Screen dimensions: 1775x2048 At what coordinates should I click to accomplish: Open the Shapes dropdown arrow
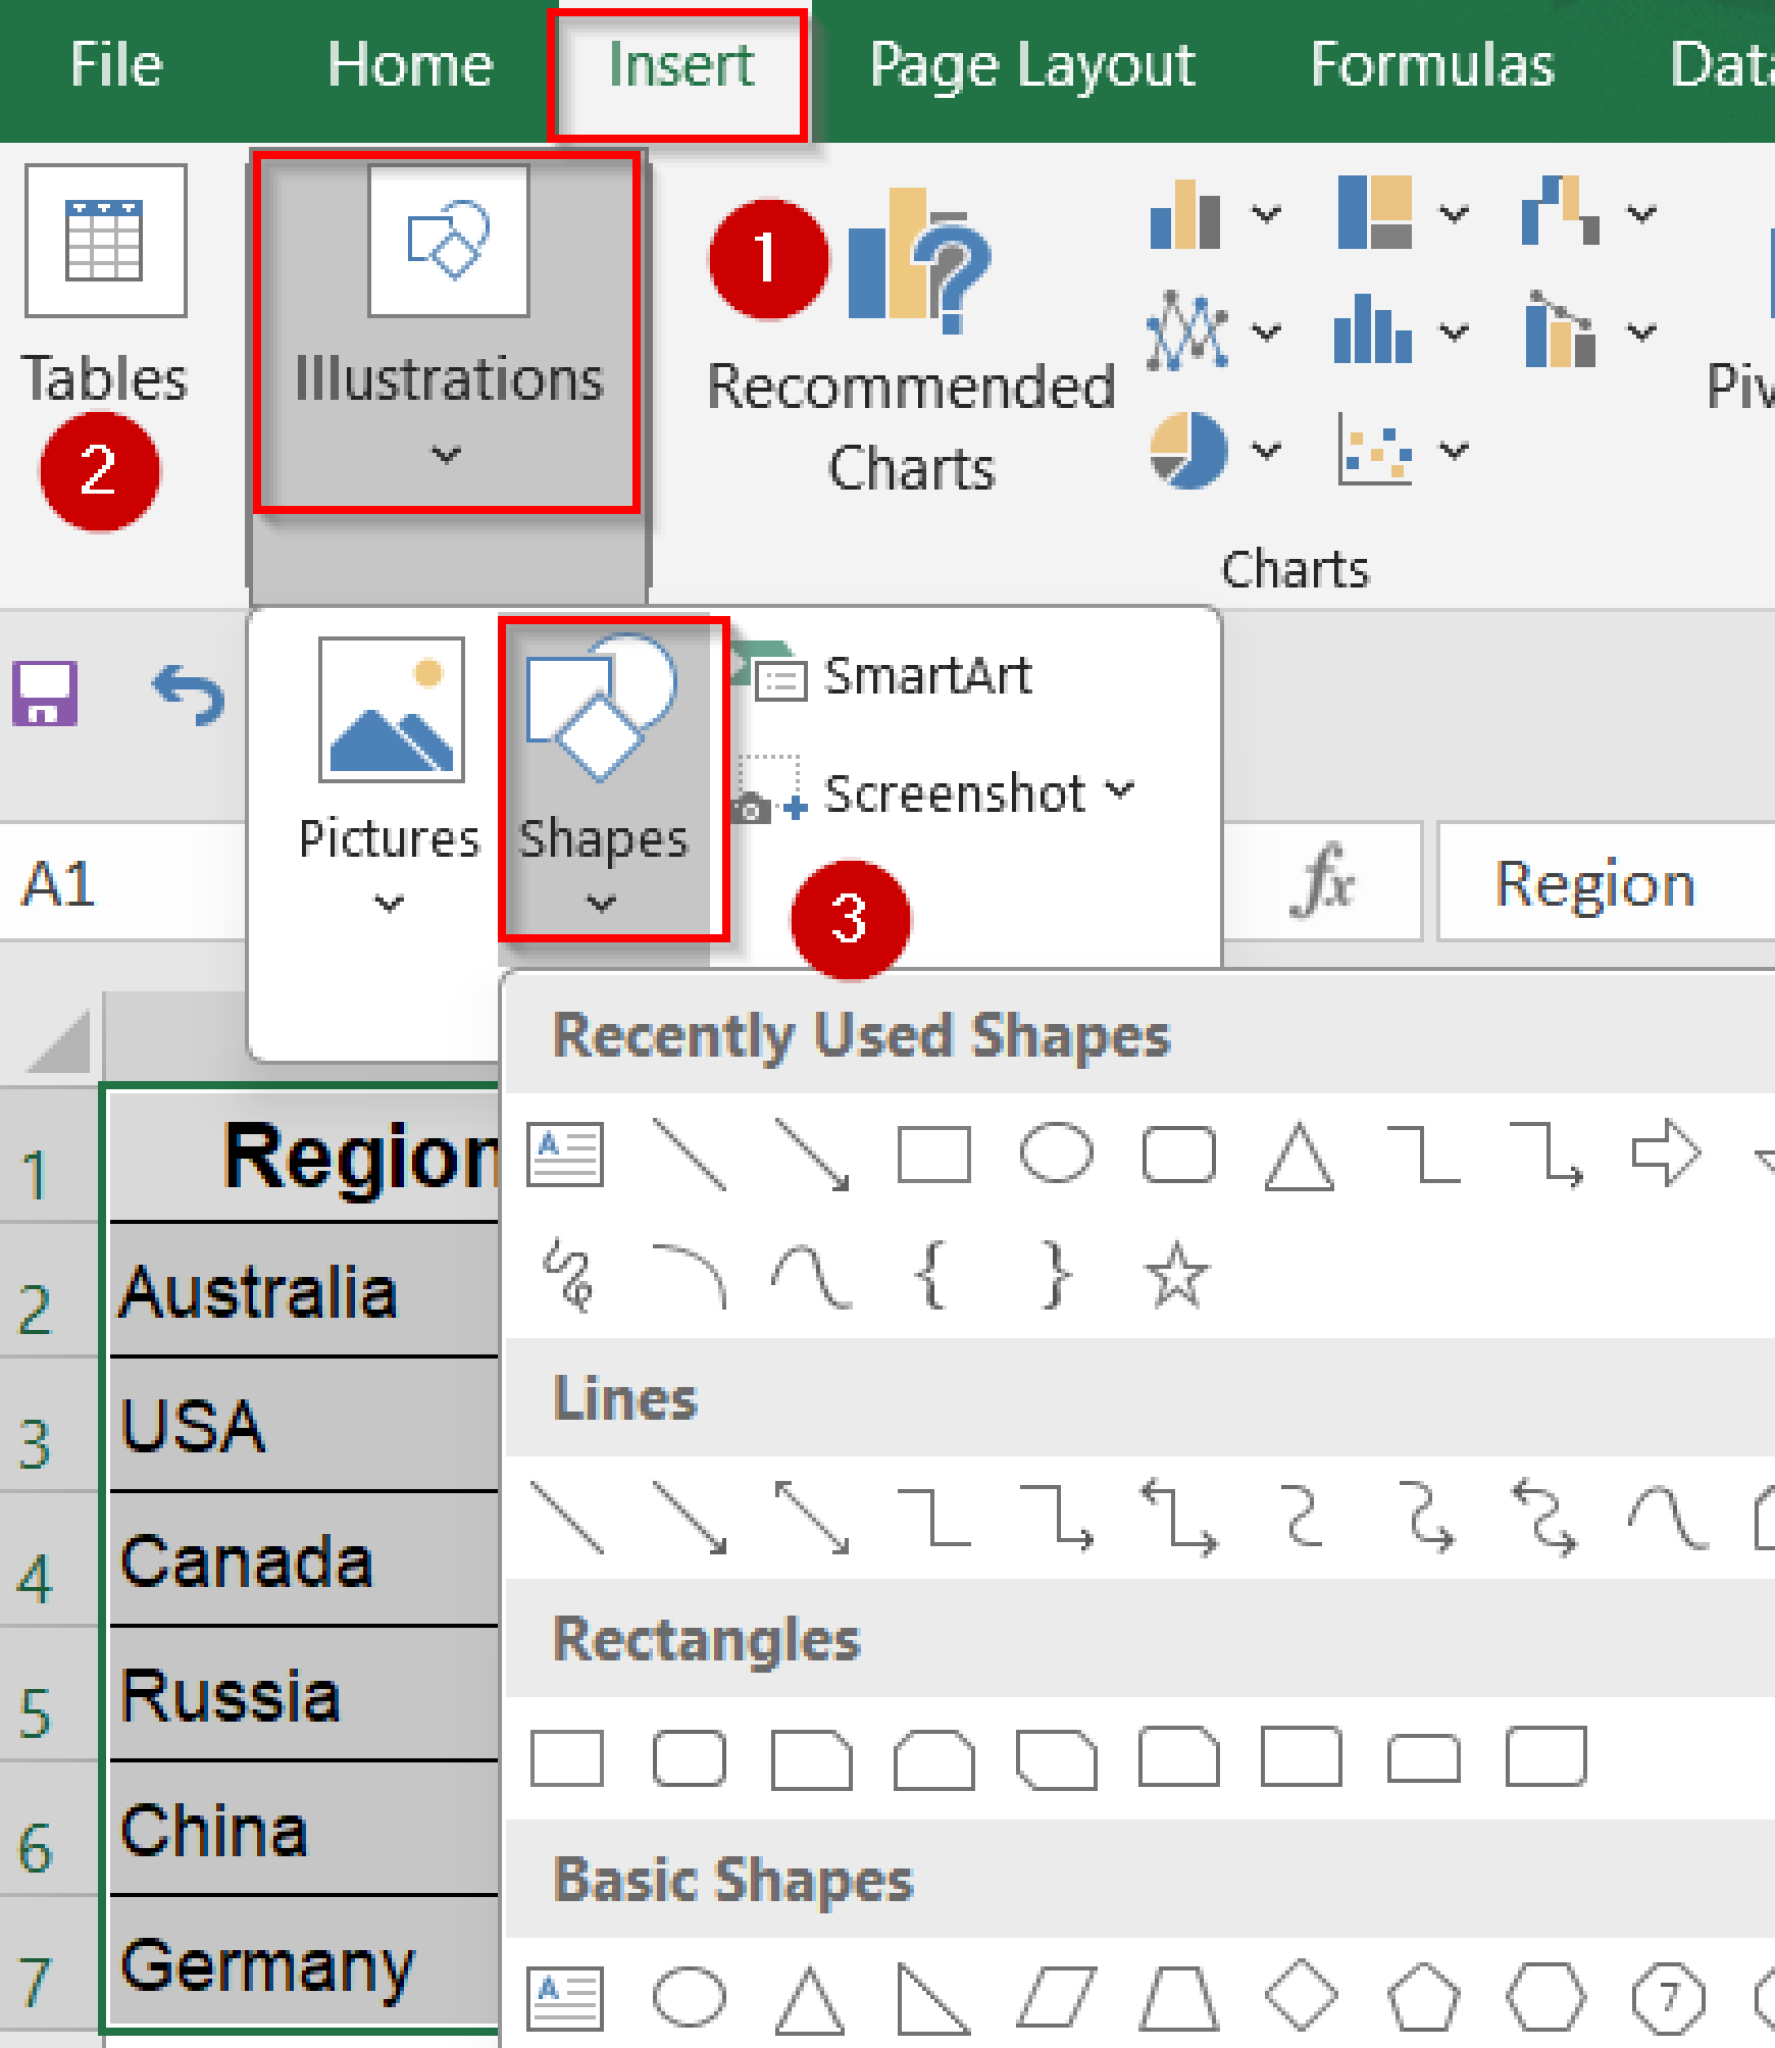coord(601,900)
